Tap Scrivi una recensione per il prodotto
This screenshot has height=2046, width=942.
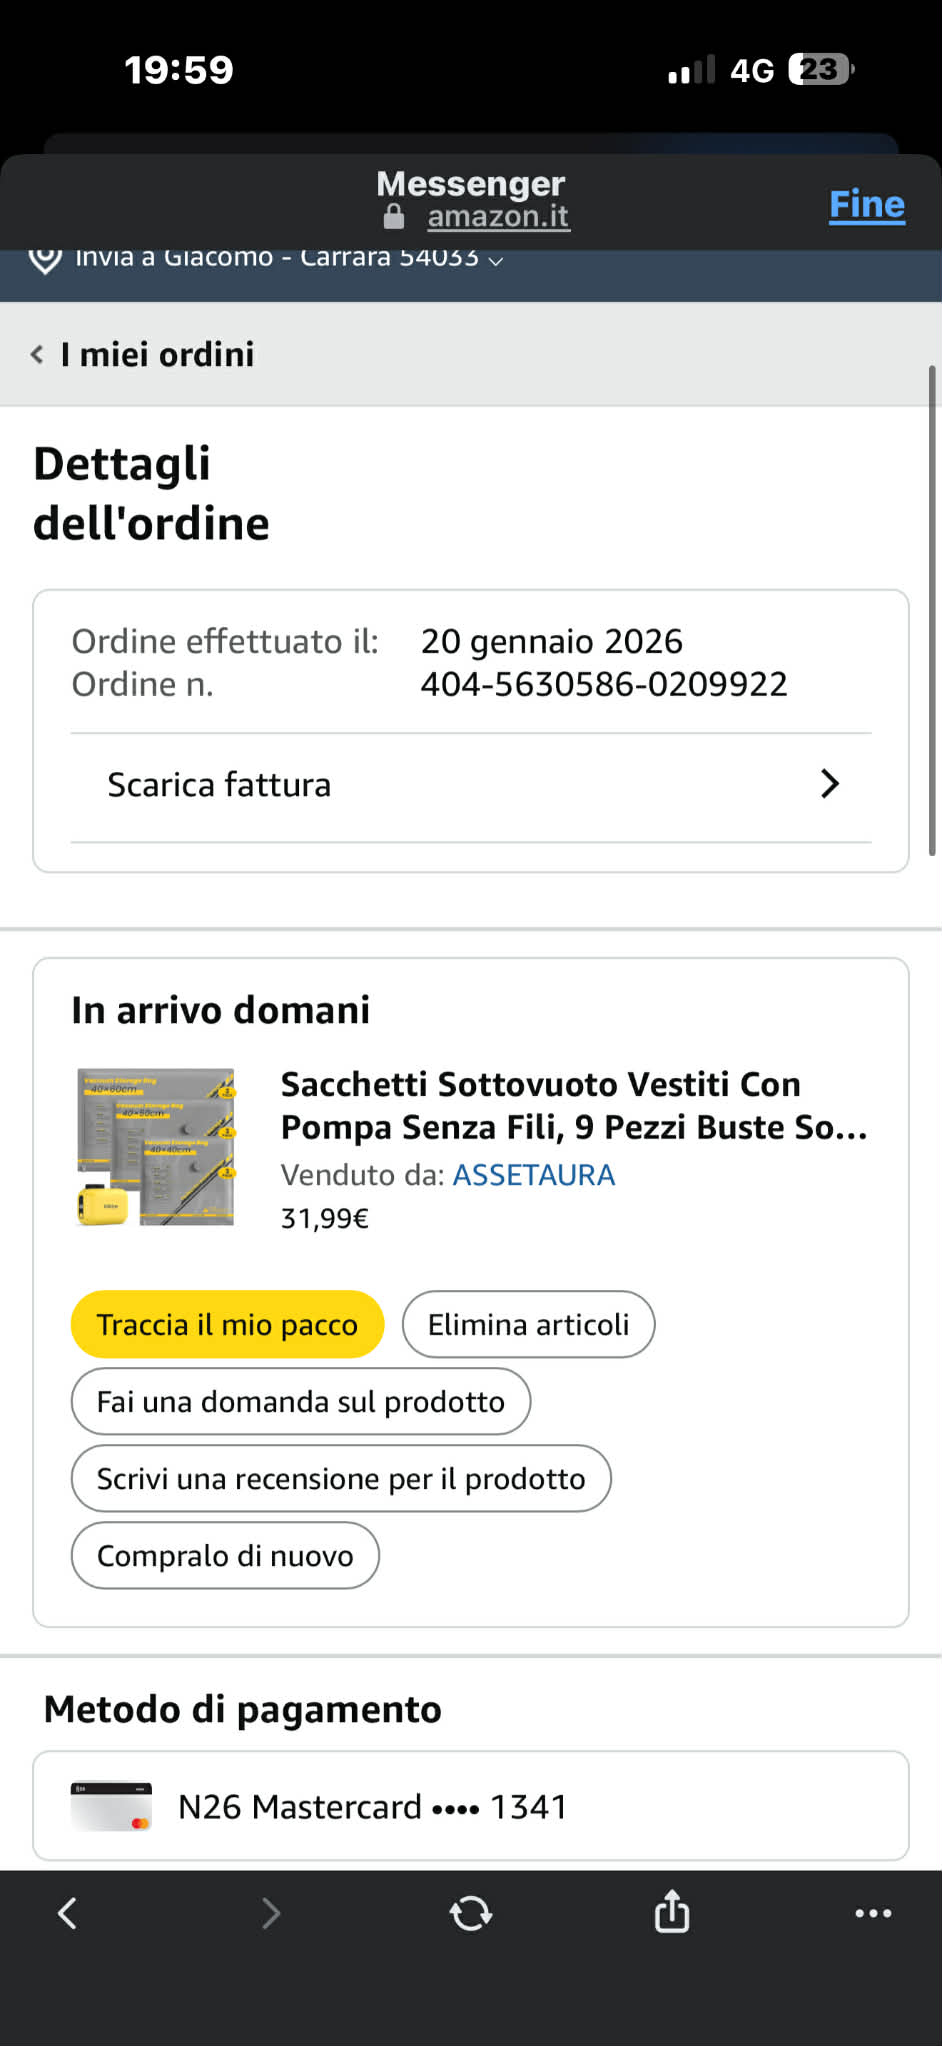click(340, 1478)
